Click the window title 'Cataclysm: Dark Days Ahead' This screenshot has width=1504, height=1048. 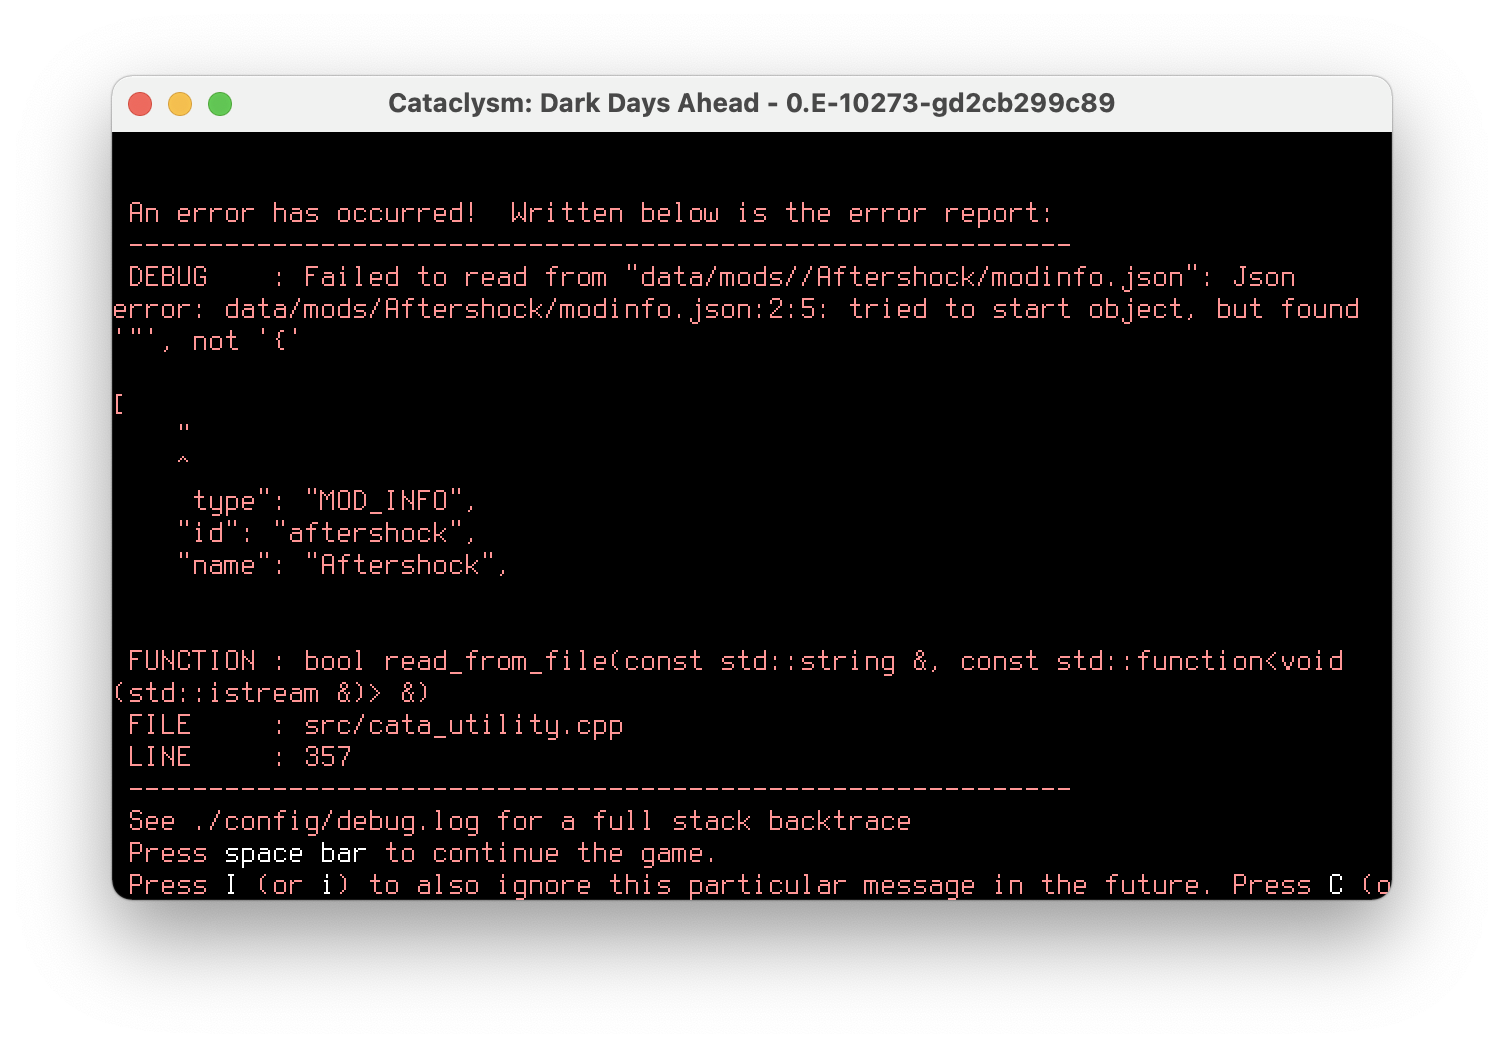point(573,103)
